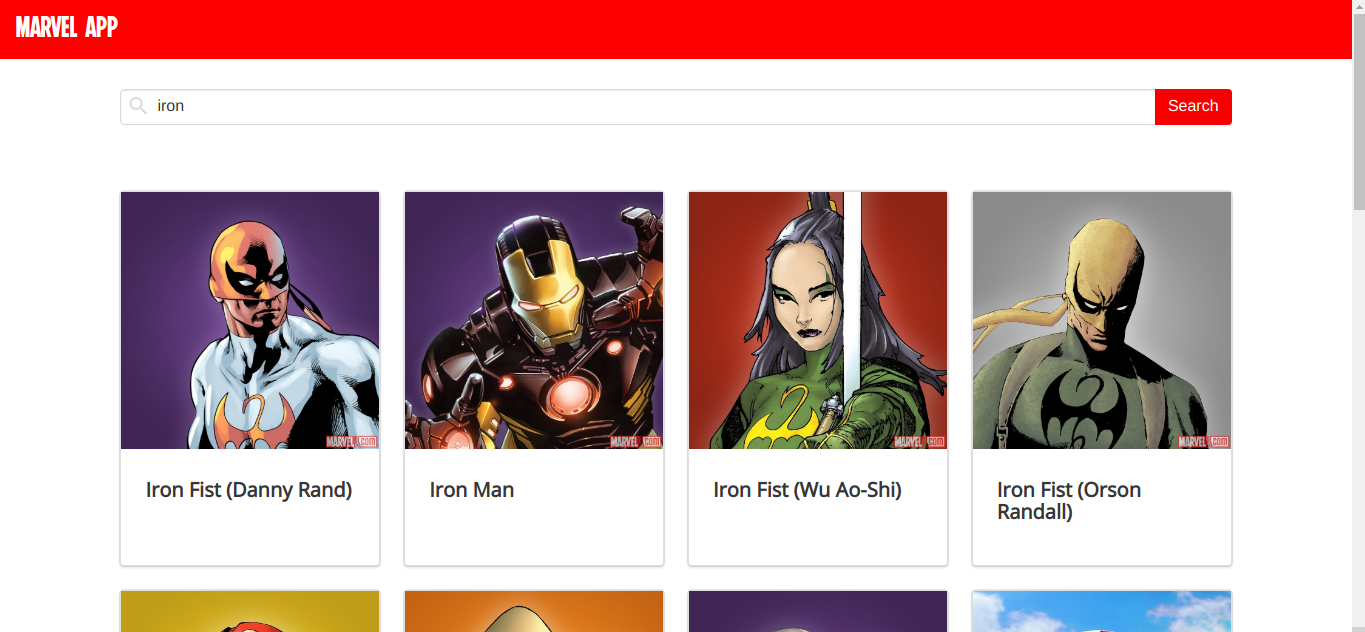The height and width of the screenshot is (632, 1365).
Task: Click the sky-background card in second row
Action: (x=1102, y=611)
